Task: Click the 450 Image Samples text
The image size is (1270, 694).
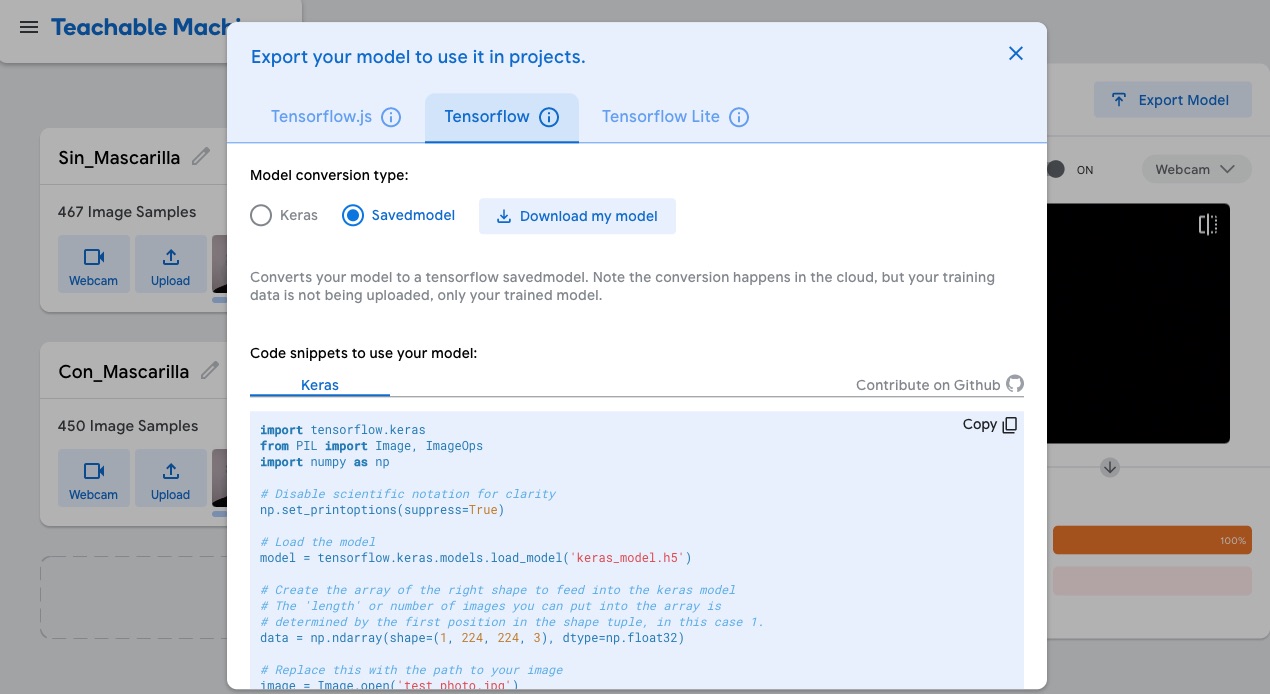Action: pos(128,426)
